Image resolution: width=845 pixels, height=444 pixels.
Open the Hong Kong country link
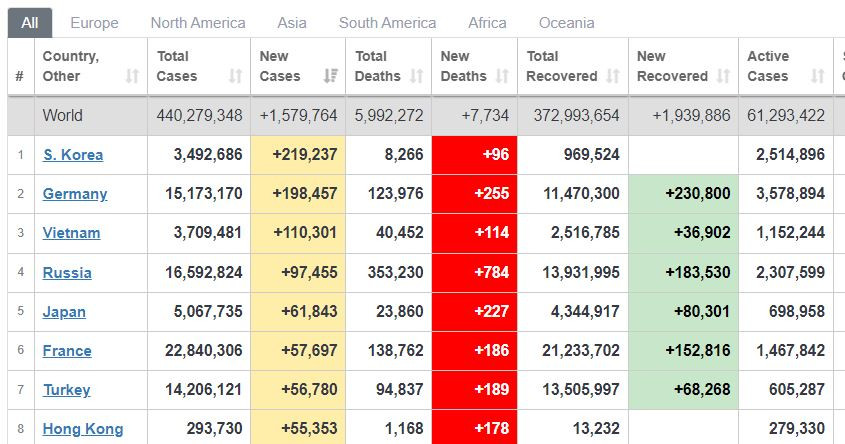pos(83,429)
